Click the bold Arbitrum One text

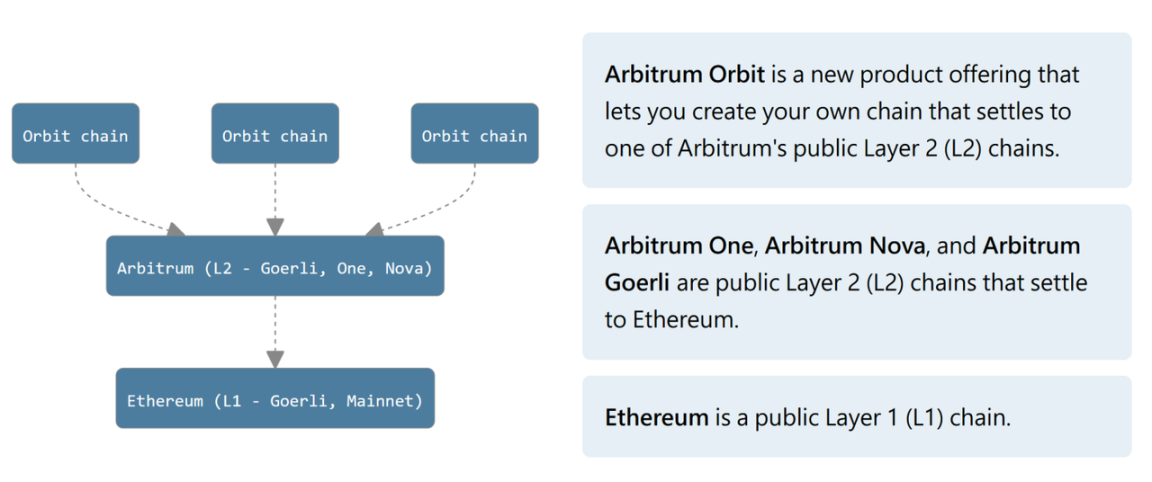[x=679, y=246]
